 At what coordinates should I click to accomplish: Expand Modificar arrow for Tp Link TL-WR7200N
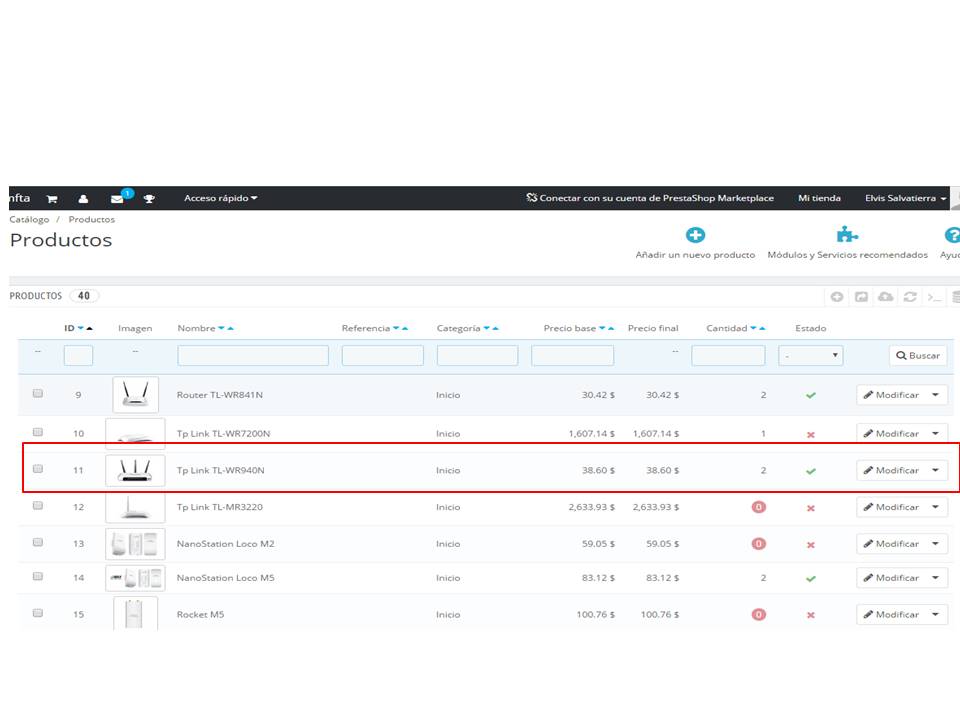pos(936,433)
